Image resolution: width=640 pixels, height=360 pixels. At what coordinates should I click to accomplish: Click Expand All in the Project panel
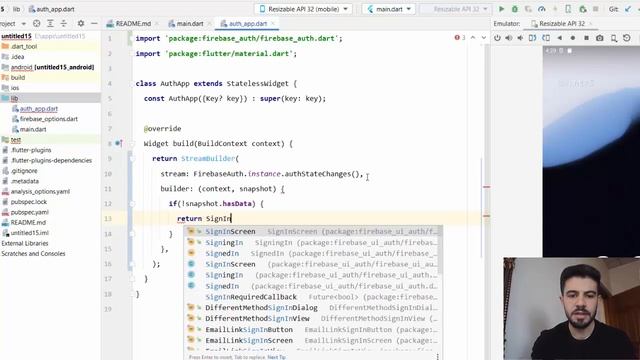pos(50,24)
